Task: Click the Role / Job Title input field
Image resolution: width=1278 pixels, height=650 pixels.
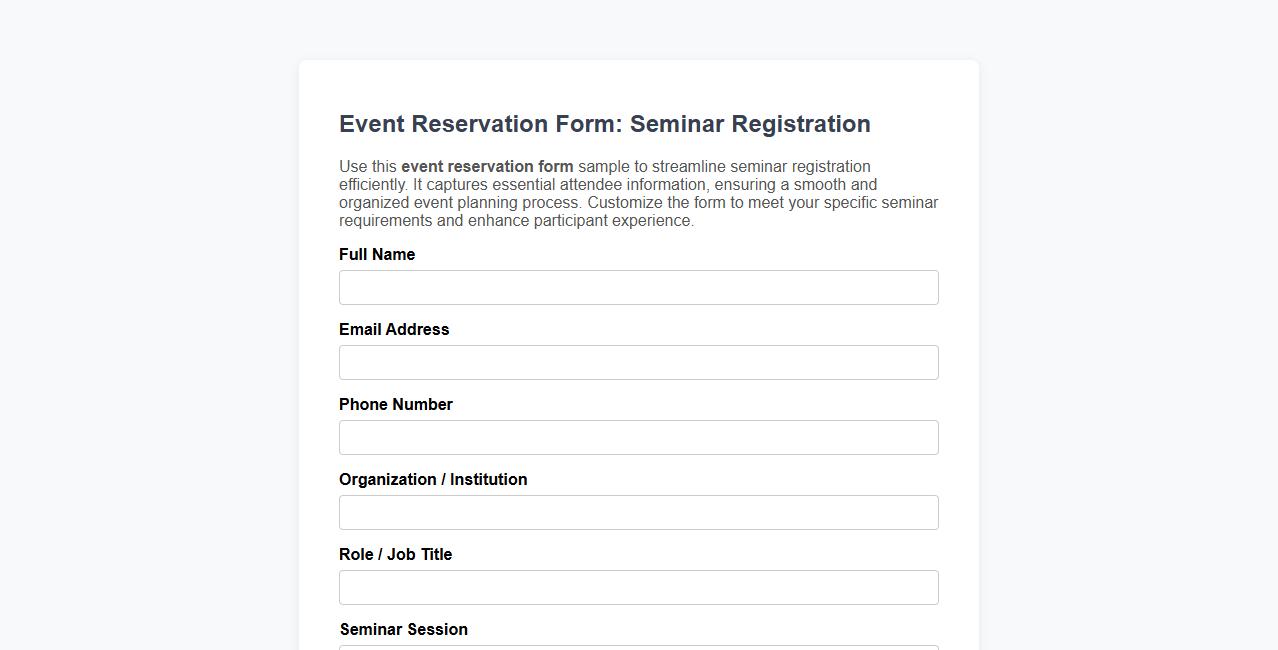Action: (x=638, y=587)
